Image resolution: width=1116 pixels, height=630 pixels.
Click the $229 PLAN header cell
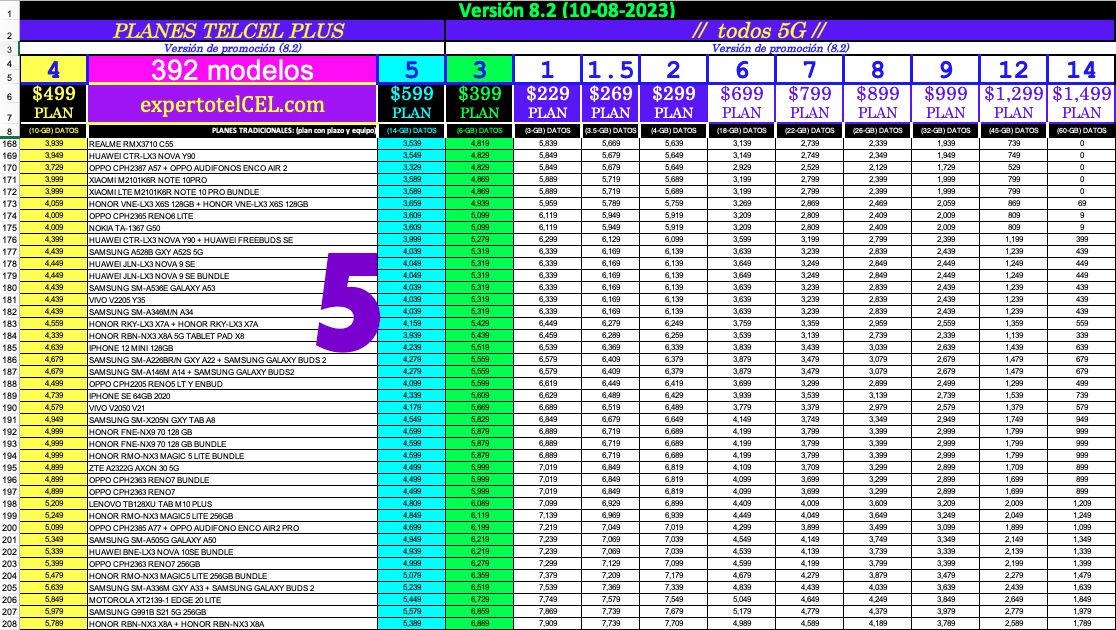point(547,104)
